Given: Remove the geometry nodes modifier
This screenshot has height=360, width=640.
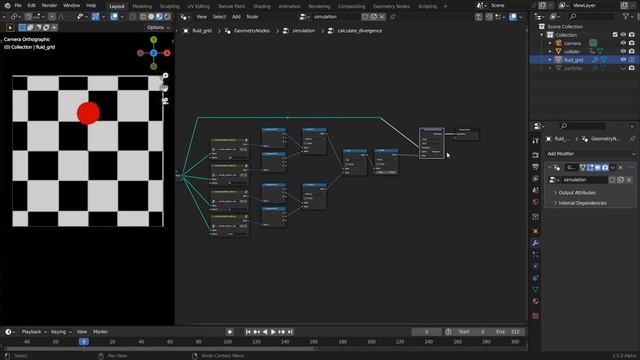Looking at the screenshot, I should (x=620, y=167).
